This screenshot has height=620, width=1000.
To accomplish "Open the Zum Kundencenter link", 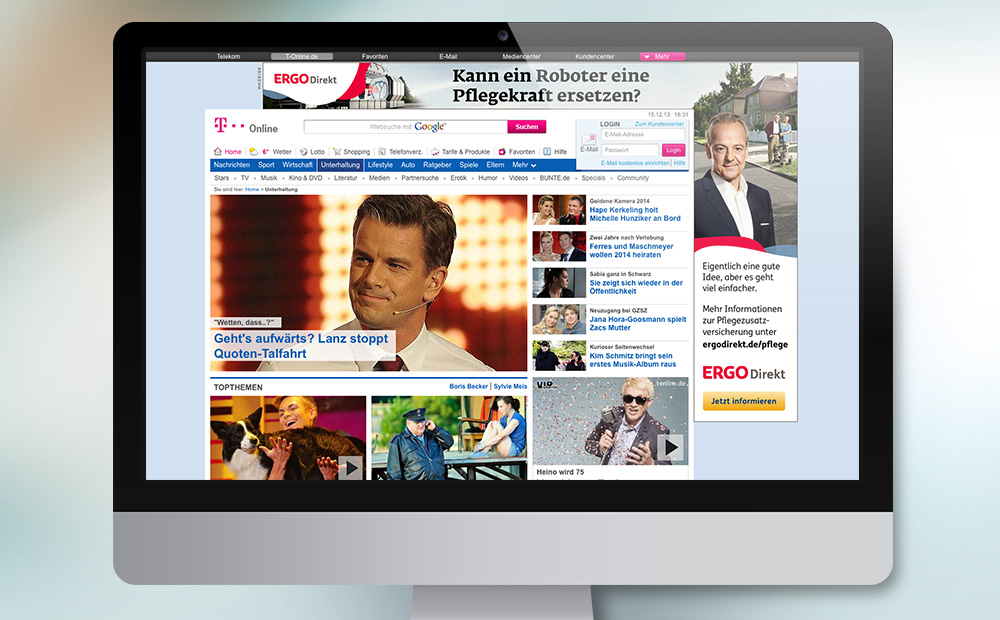I will pos(659,124).
